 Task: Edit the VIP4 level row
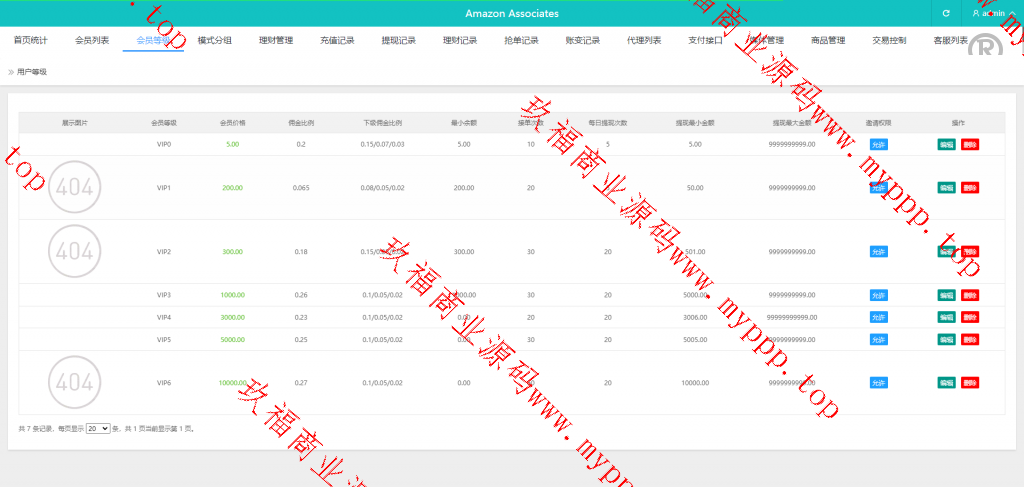click(x=946, y=317)
